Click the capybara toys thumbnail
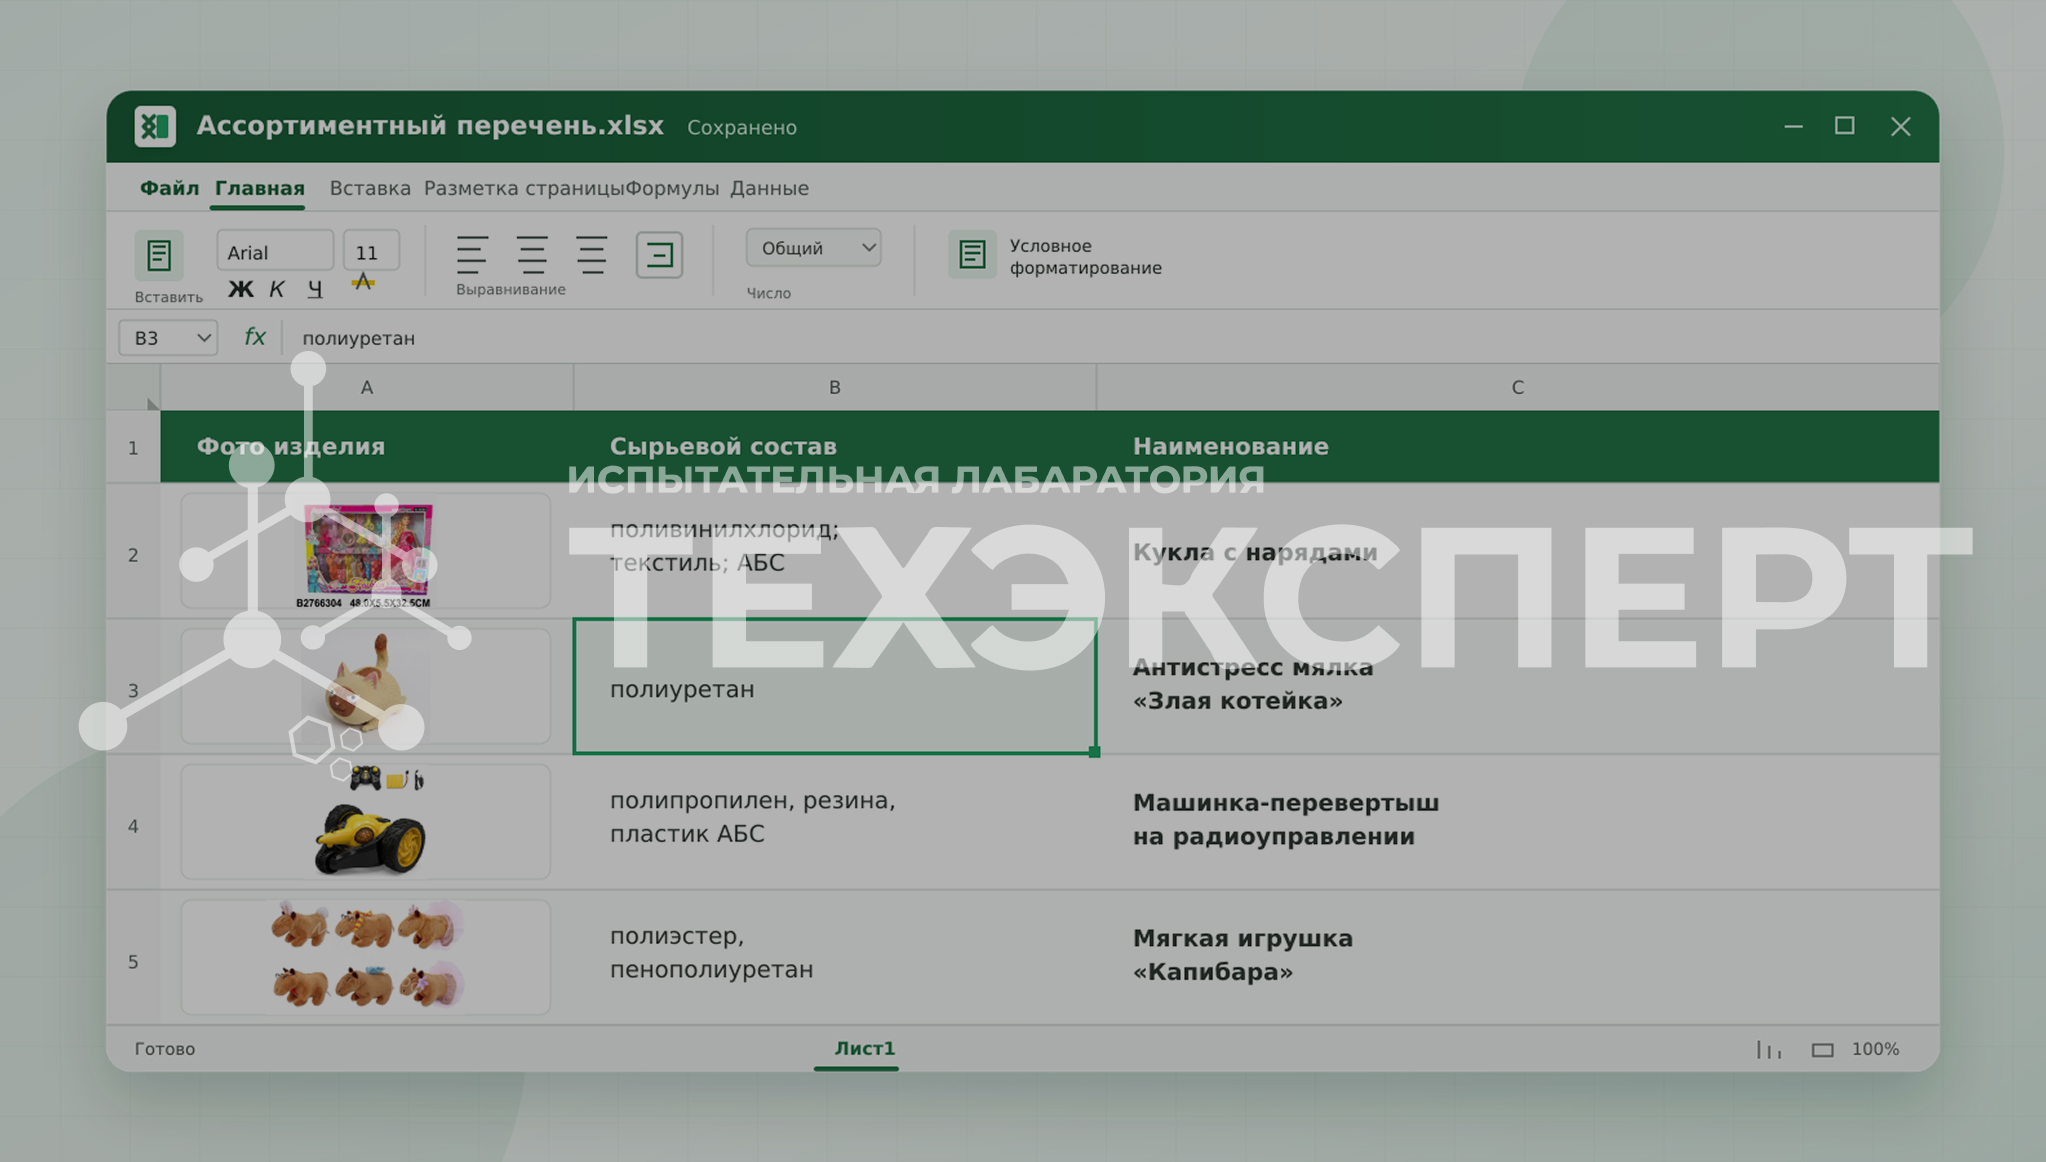The width and height of the screenshot is (2046, 1162). click(x=366, y=956)
